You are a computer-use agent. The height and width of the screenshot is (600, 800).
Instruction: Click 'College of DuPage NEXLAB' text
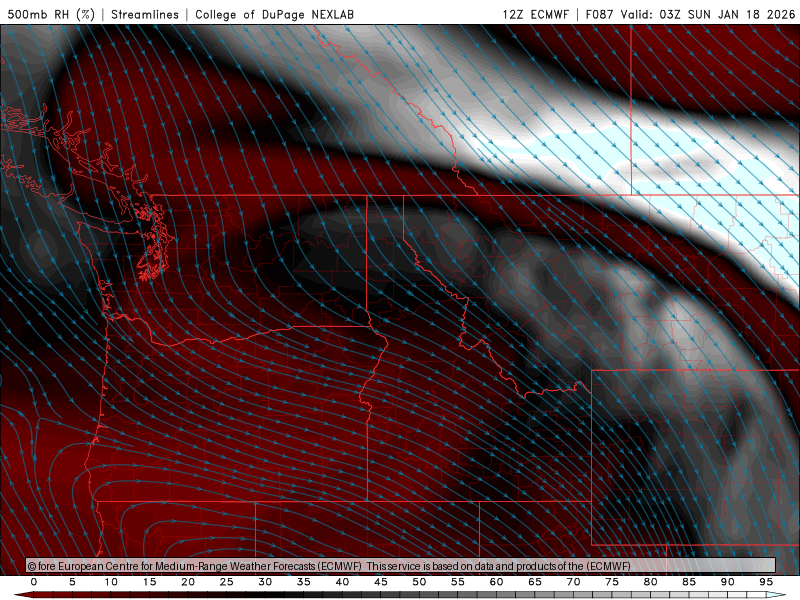(274, 14)
